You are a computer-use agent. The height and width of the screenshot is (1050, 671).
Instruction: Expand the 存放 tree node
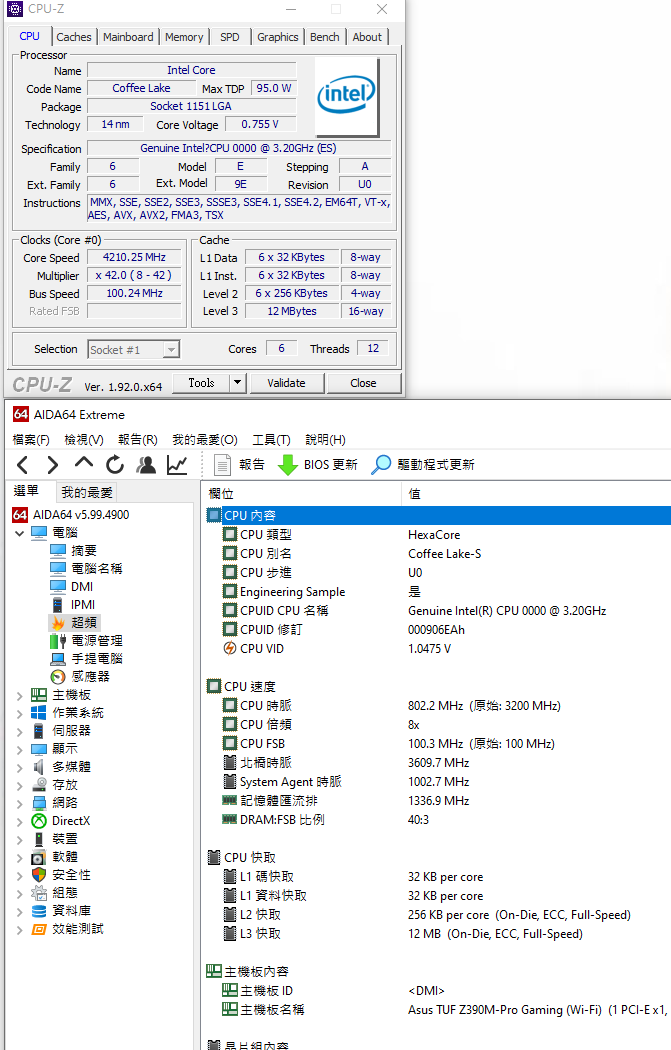[x=19, y=786]
